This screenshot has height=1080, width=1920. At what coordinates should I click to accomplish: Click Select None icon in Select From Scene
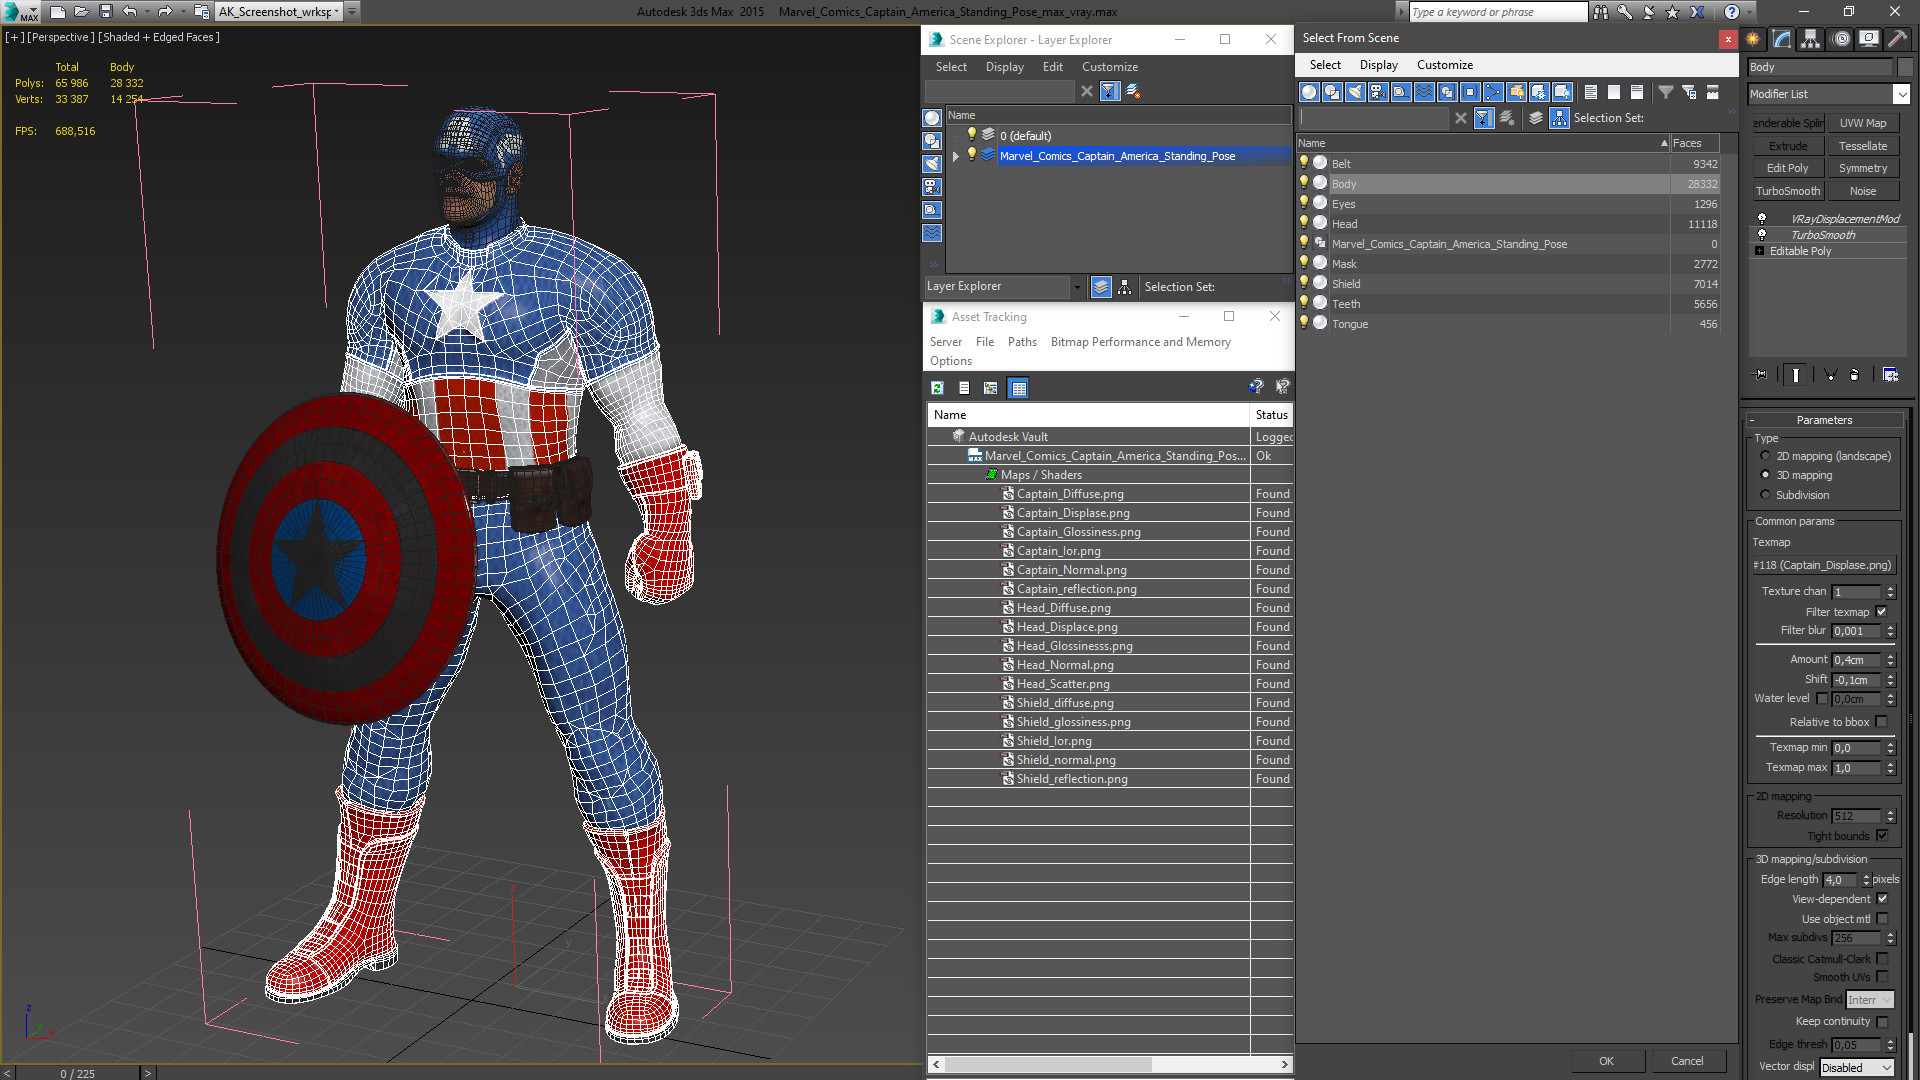[x=1614, y=92]
